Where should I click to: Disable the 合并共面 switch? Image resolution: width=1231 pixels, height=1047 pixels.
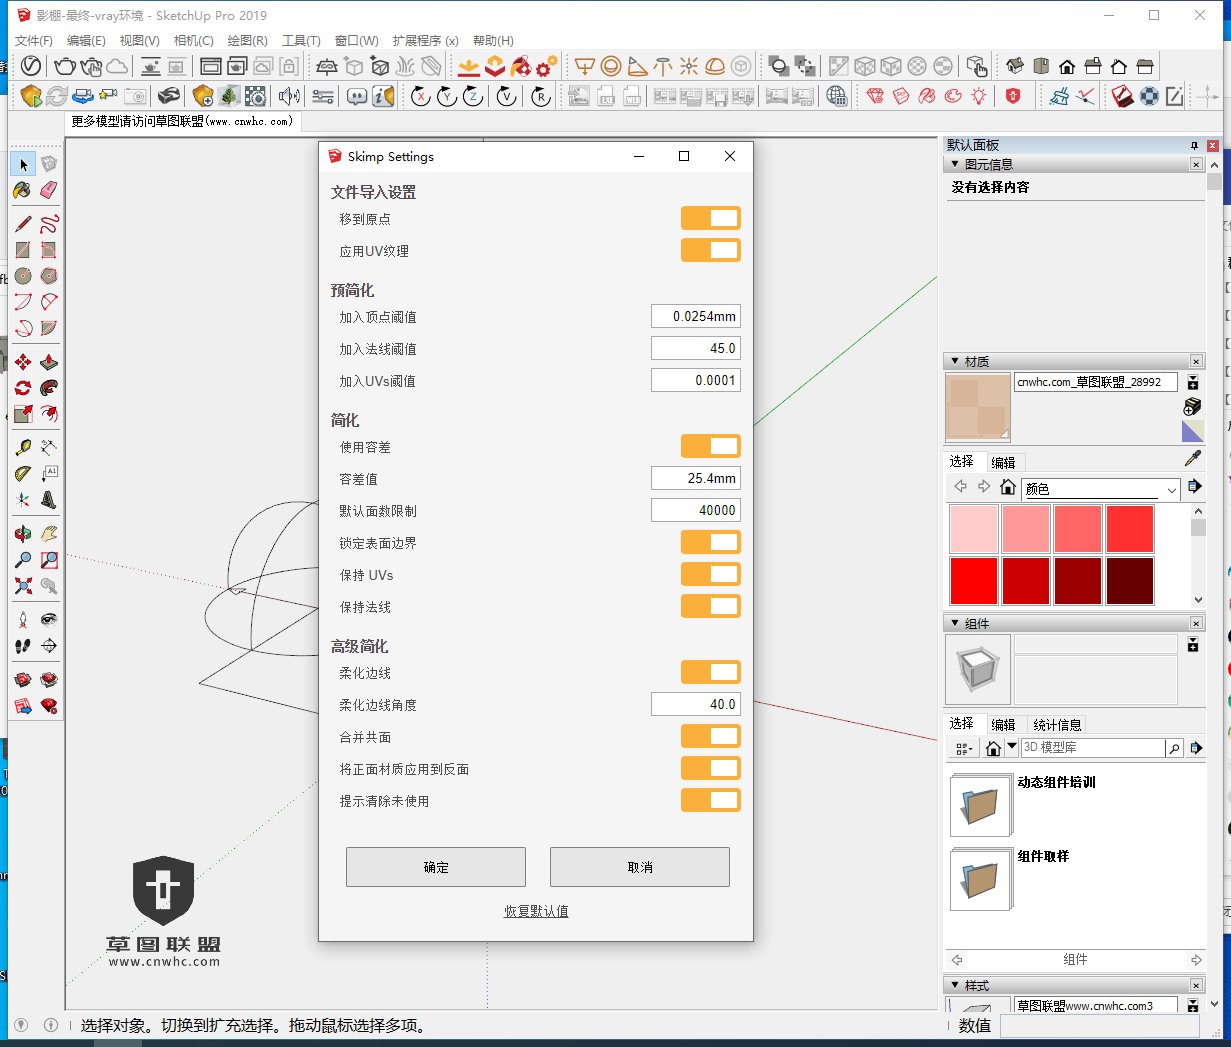(x=710, y=736)
